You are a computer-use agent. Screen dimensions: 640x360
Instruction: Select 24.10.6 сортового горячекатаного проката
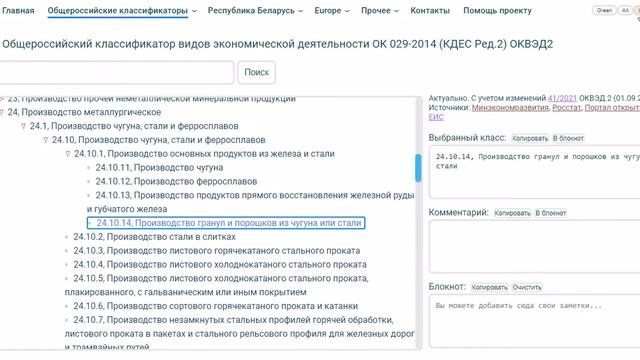pyautogui.click(x=216, y=306)
